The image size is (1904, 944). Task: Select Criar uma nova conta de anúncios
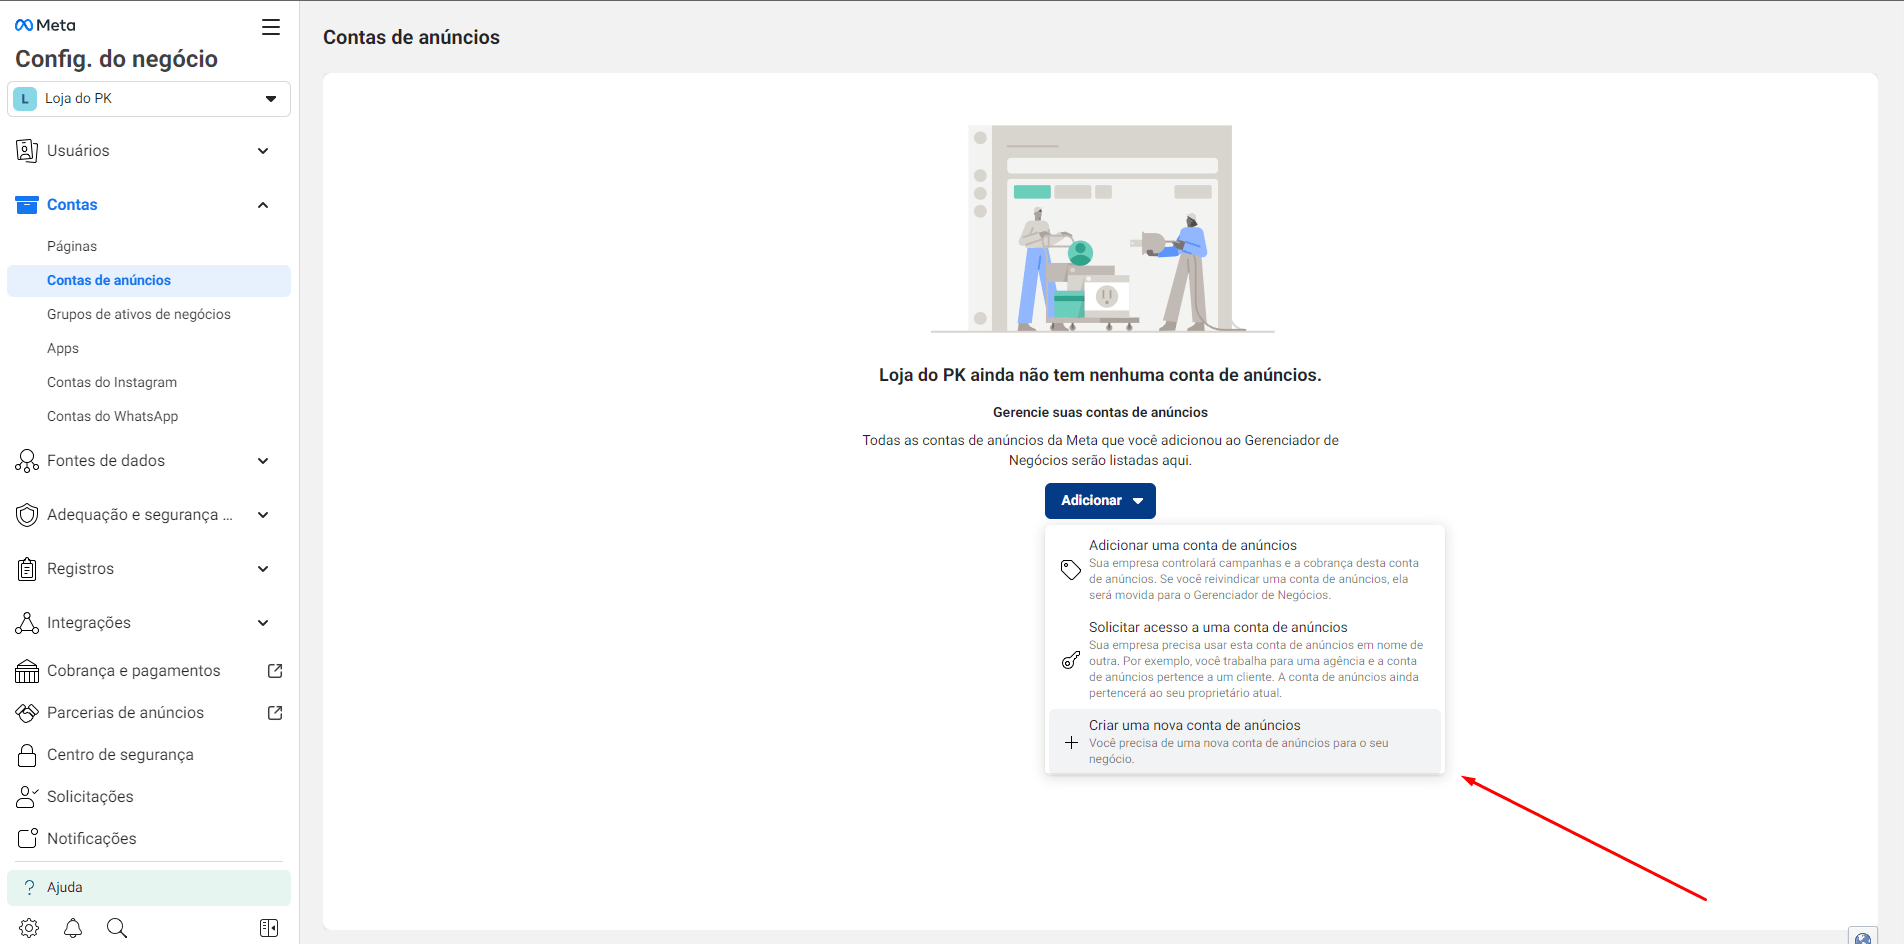pos(1245,741)
